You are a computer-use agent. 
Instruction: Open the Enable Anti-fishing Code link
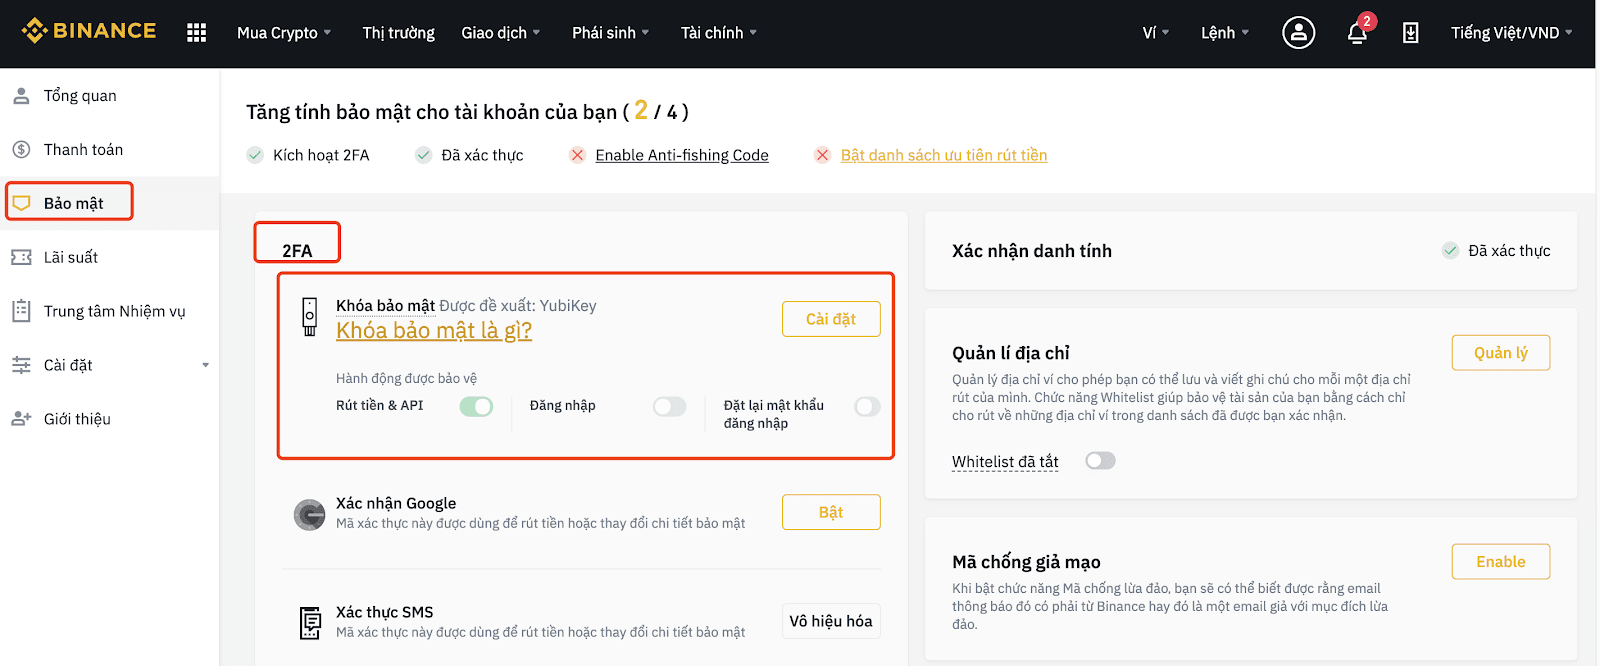point(682,155)
